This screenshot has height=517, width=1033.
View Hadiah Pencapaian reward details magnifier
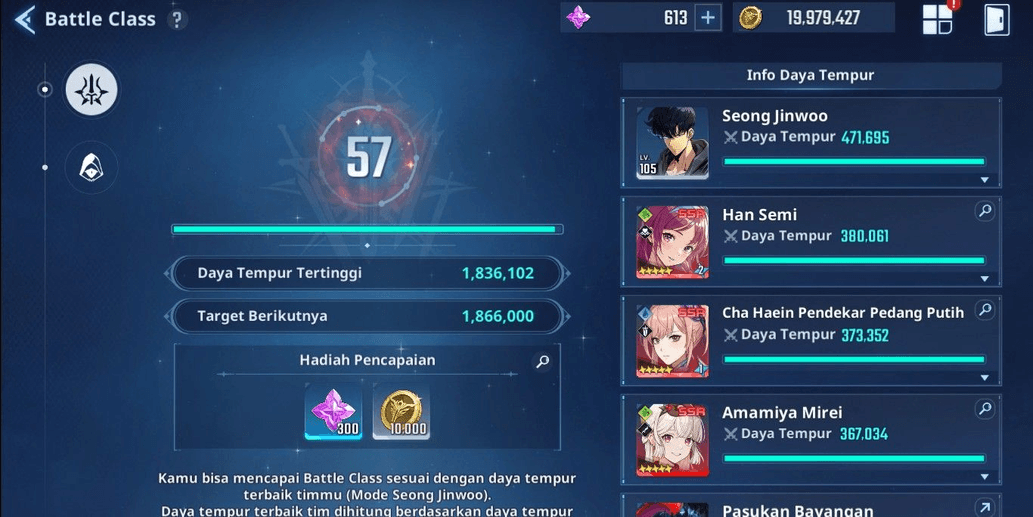tap(542, 362)
